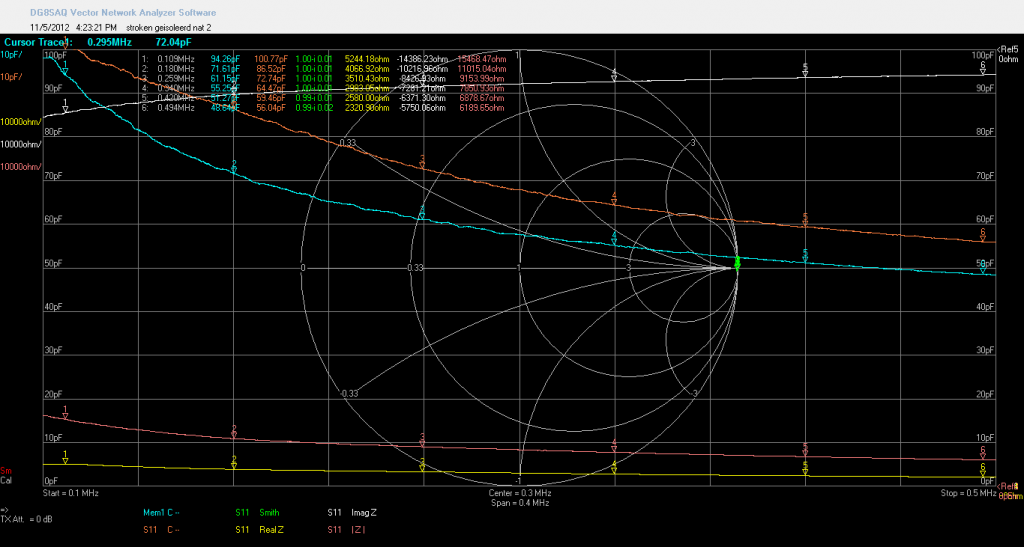Image resolution: width=1024 pixels, height=547 pixels.
Task: Open the pink |Z| display type label
Action: [359, 529]
